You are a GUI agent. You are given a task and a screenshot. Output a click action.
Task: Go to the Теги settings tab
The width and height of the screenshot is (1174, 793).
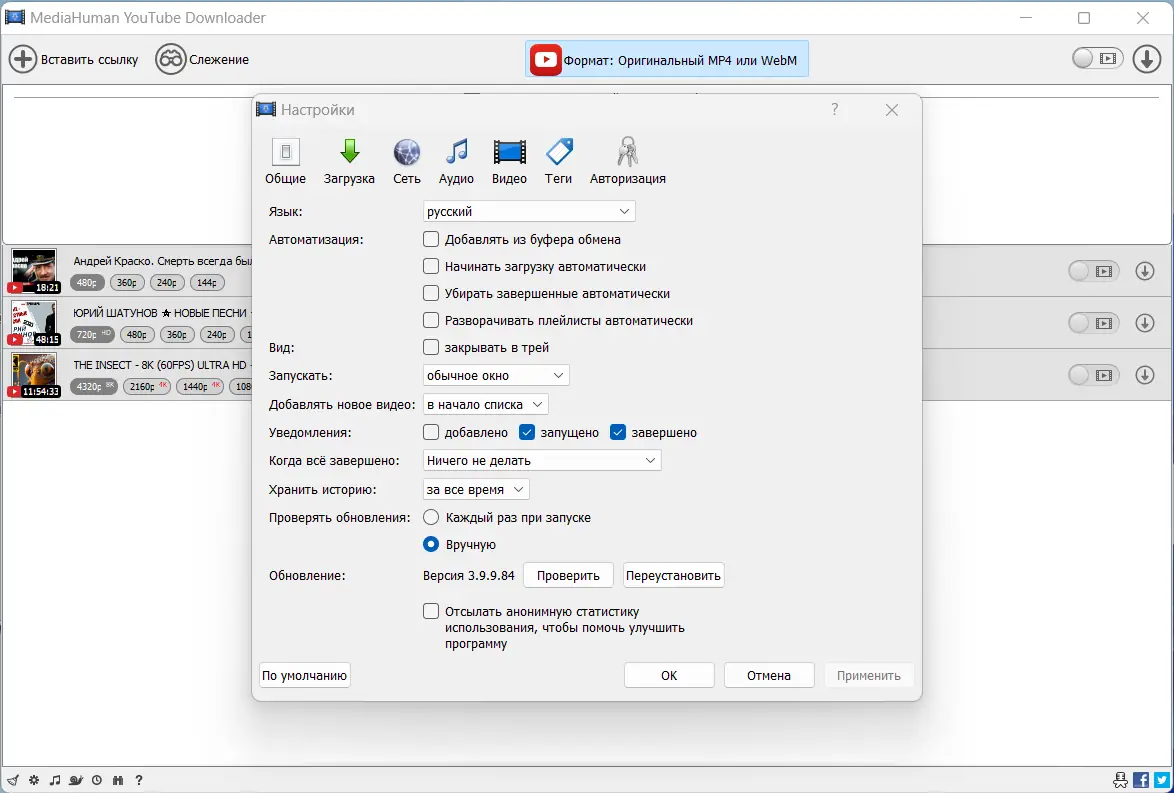pos(559,161)
